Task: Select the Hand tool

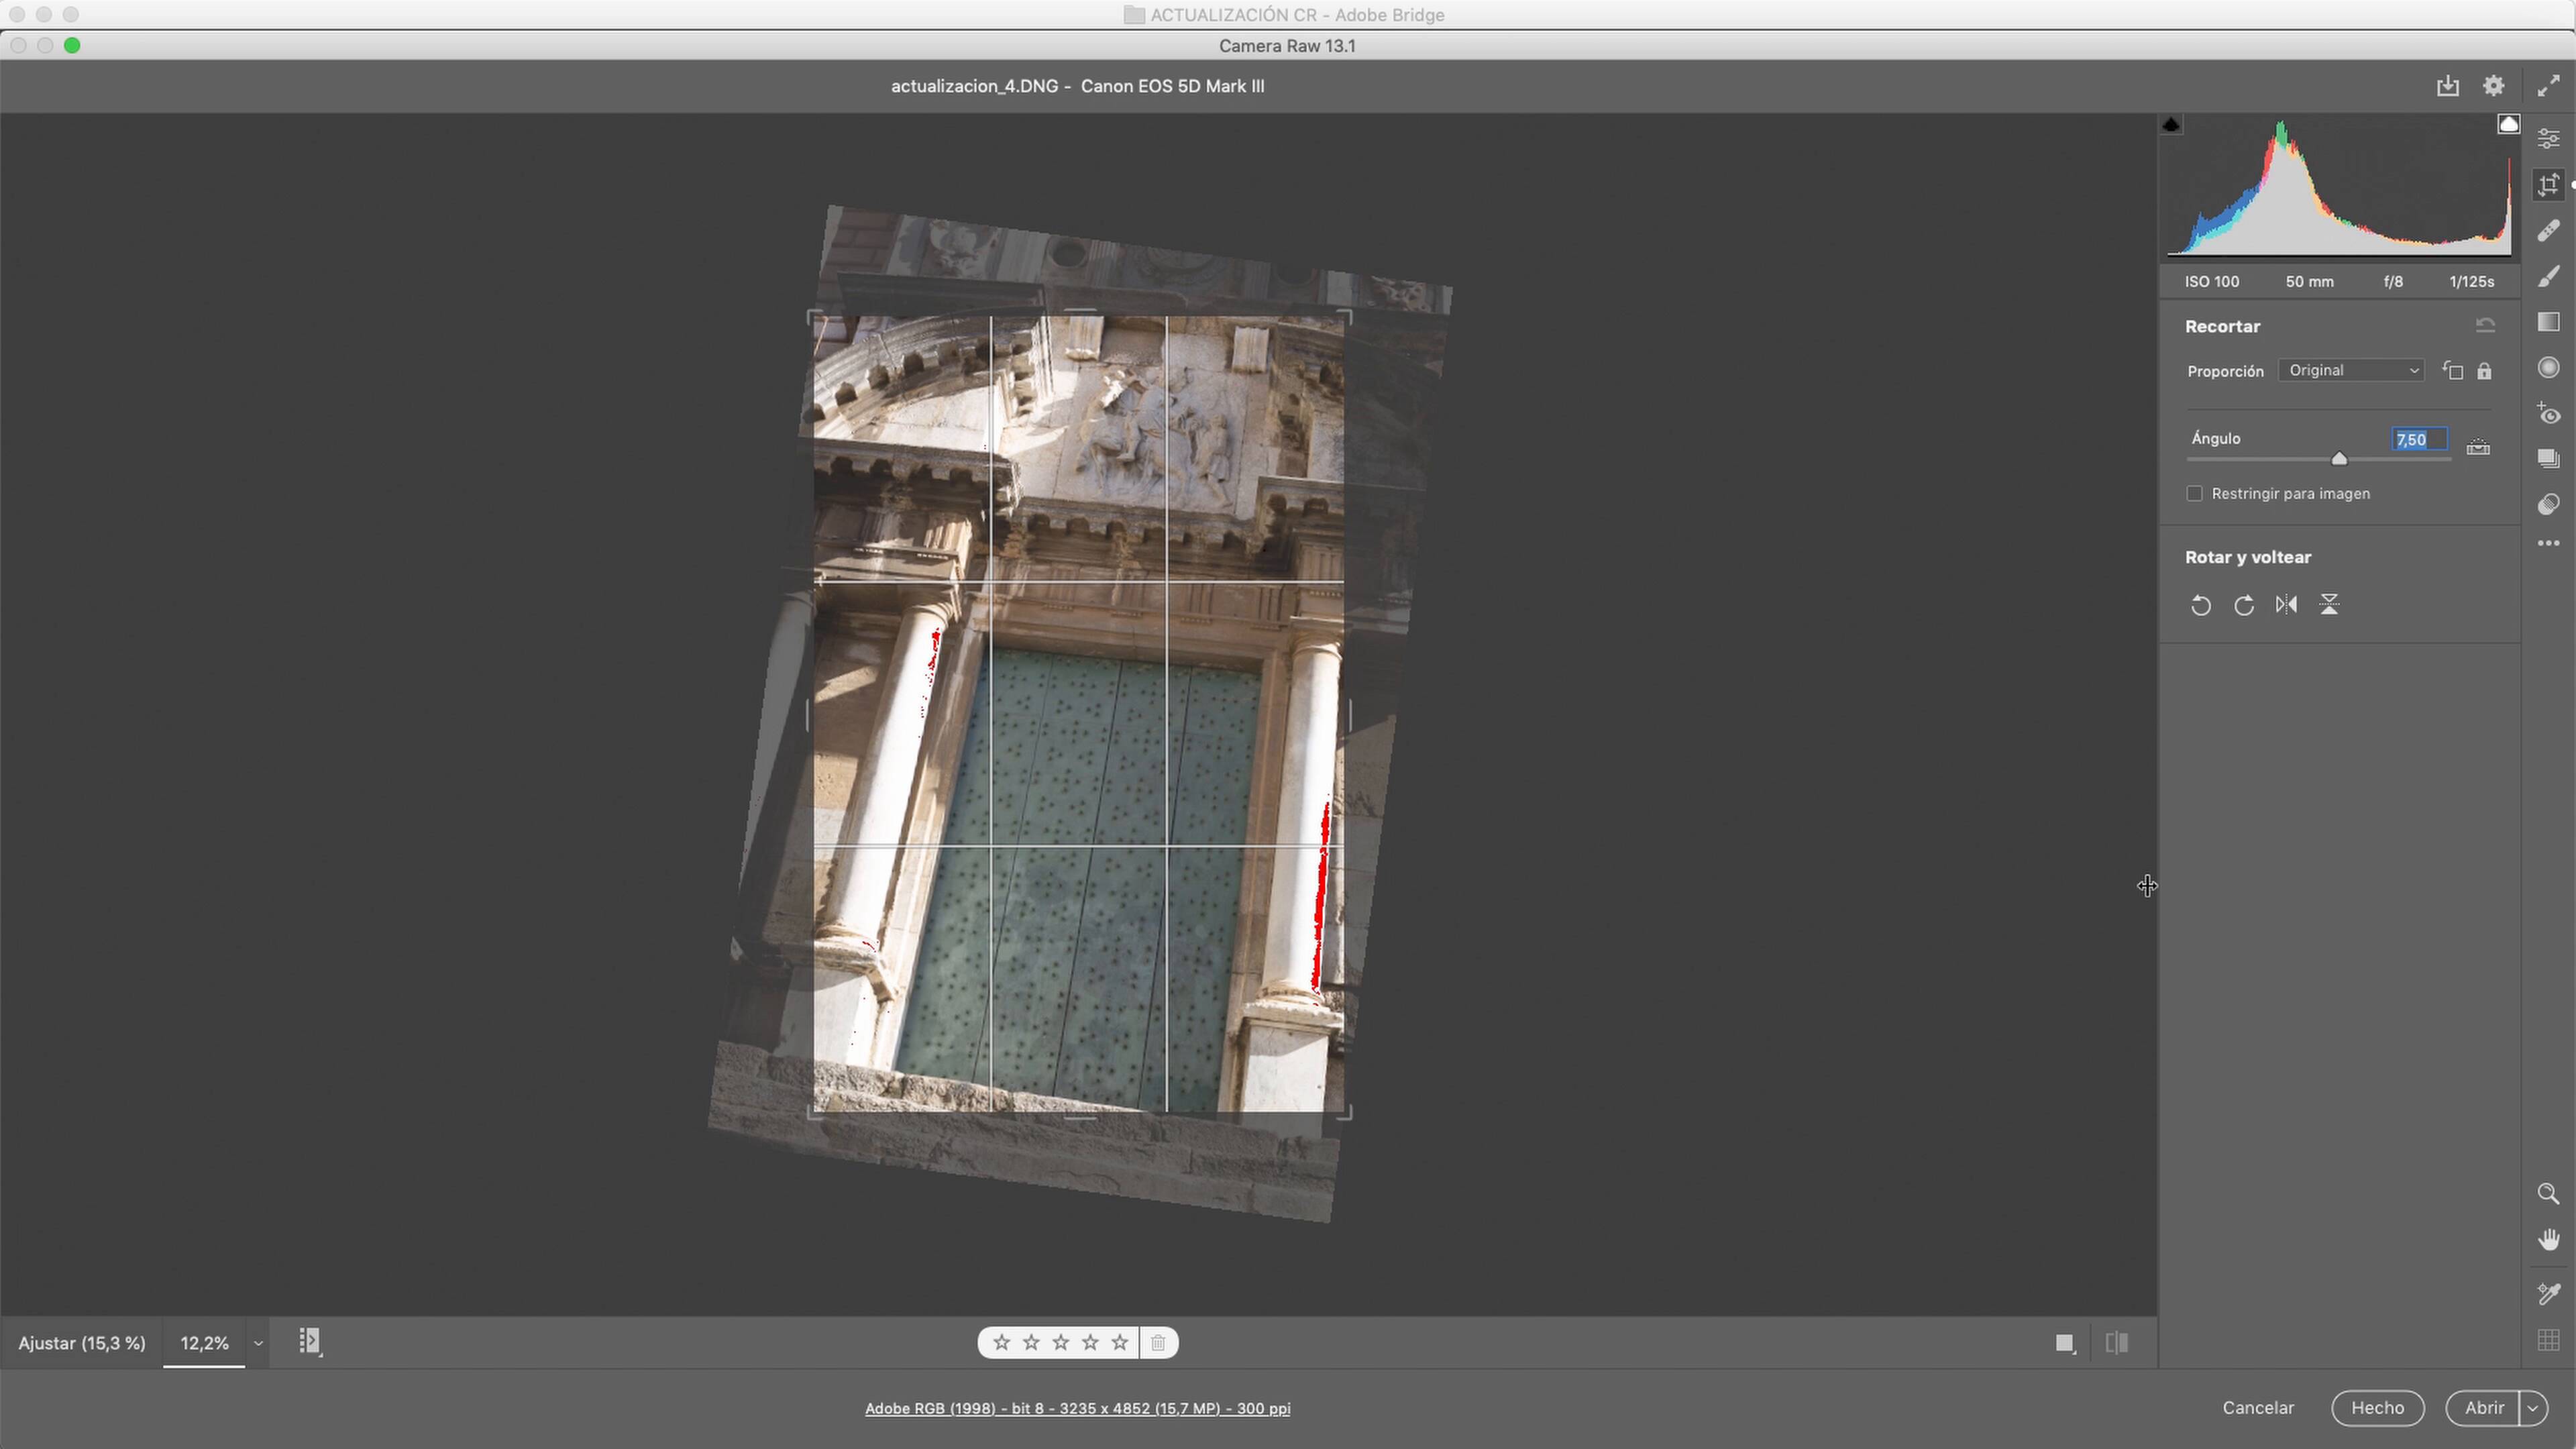Action: 2548,1240
